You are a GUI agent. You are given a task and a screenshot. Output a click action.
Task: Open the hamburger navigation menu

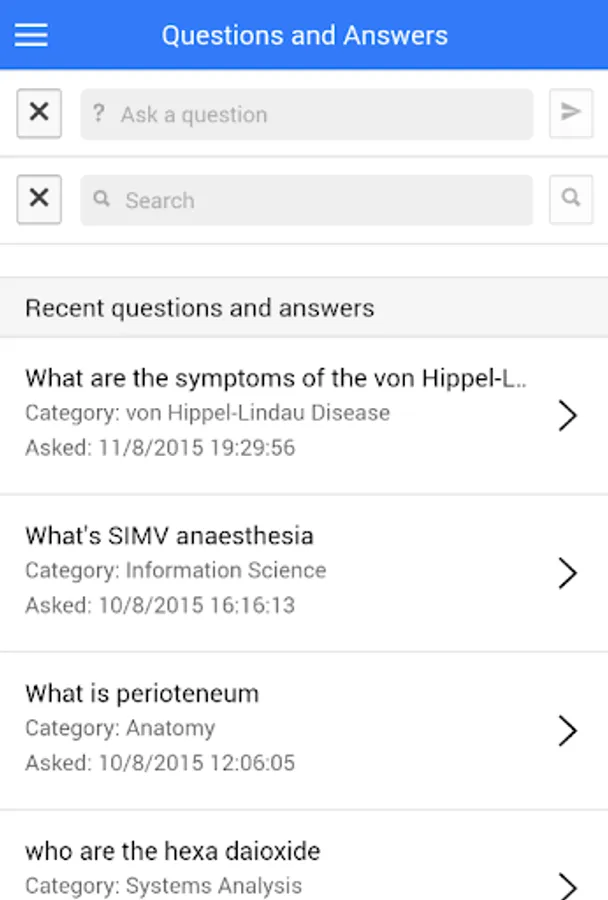(32, 35)
